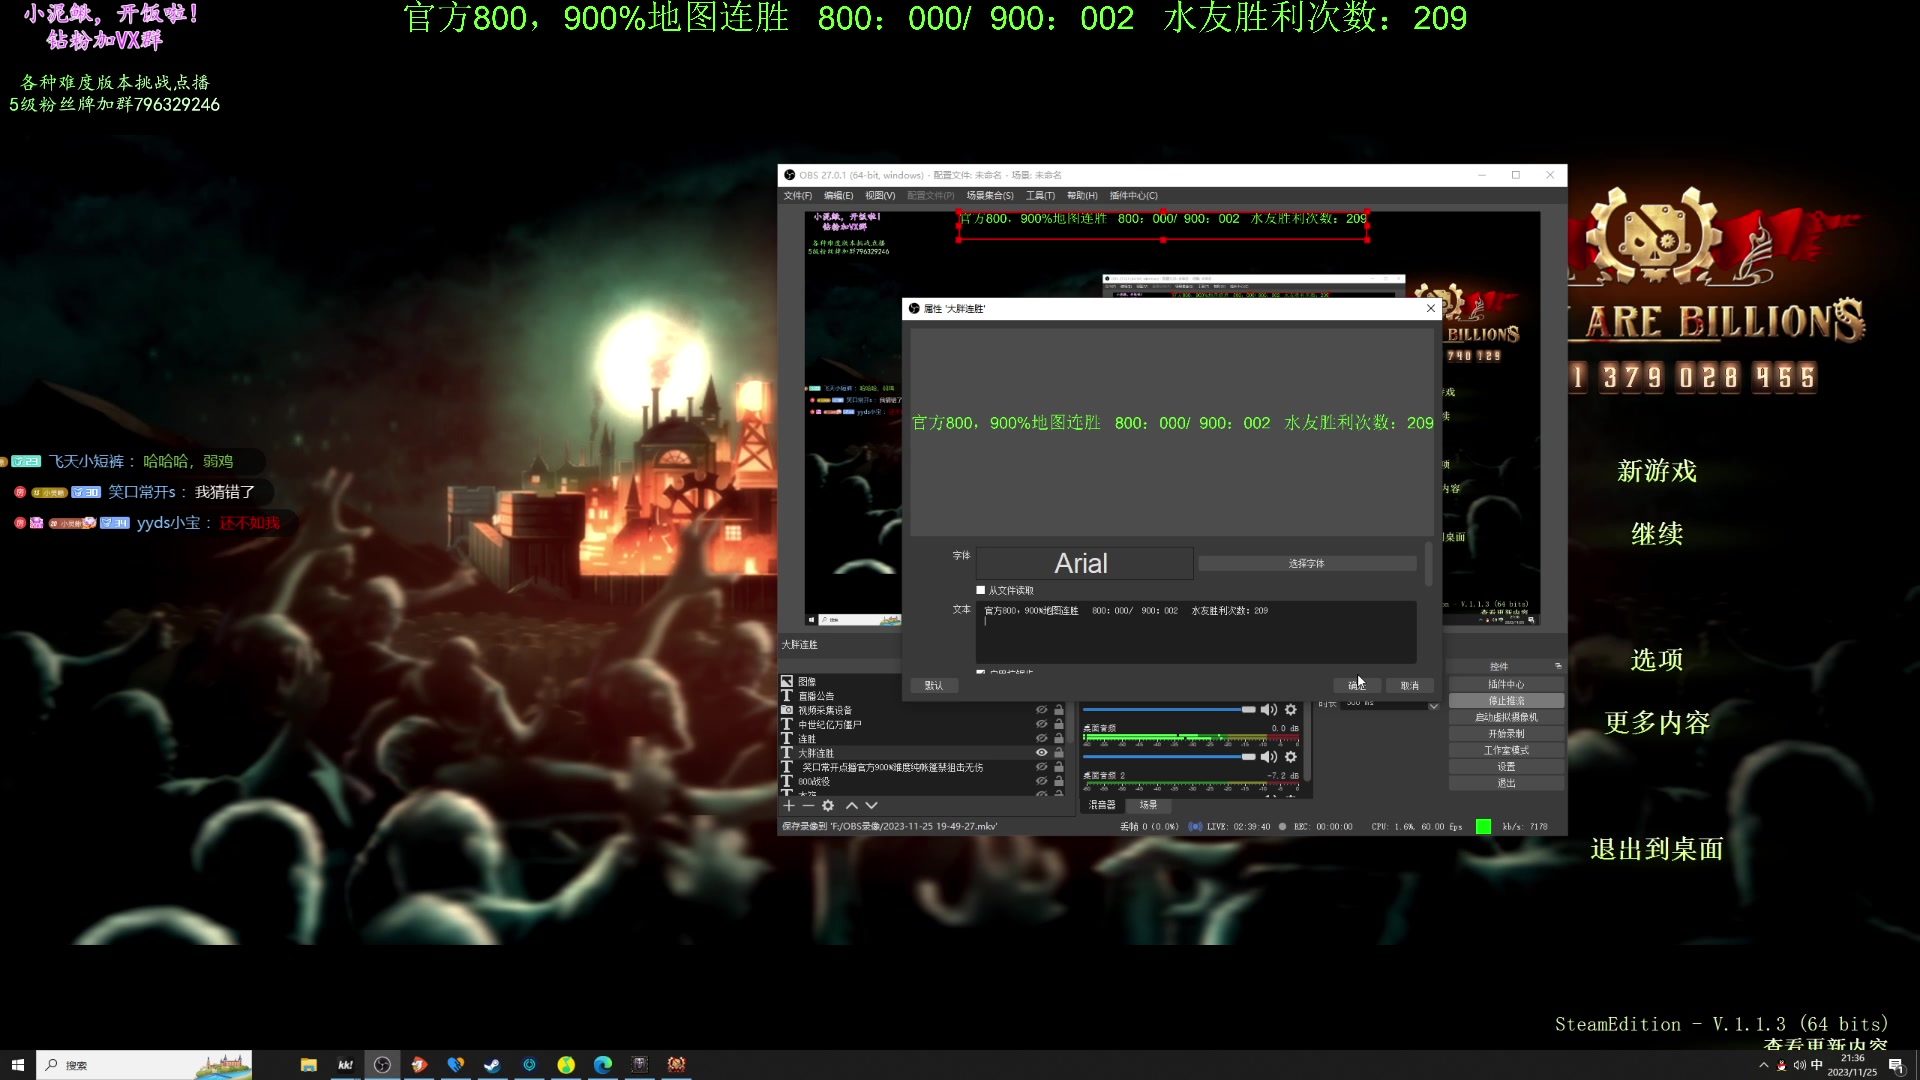The image size is (1920, 1080).
Task: Open source properties via gear icon below source list
Action: (x=828, y=806)
